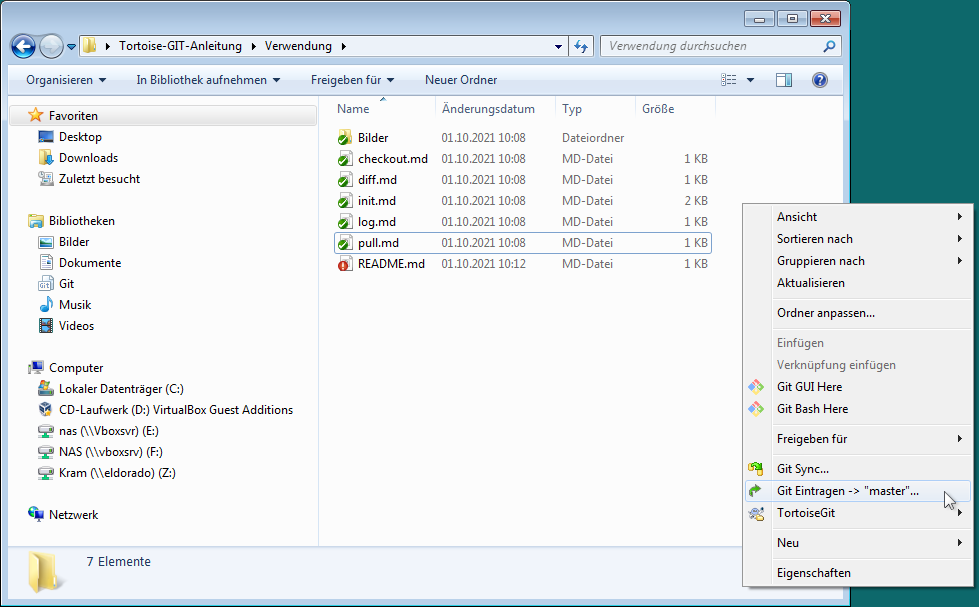Click the Git library icon
The width and height of the screenshot is (979, 607).
click(46, 284)
